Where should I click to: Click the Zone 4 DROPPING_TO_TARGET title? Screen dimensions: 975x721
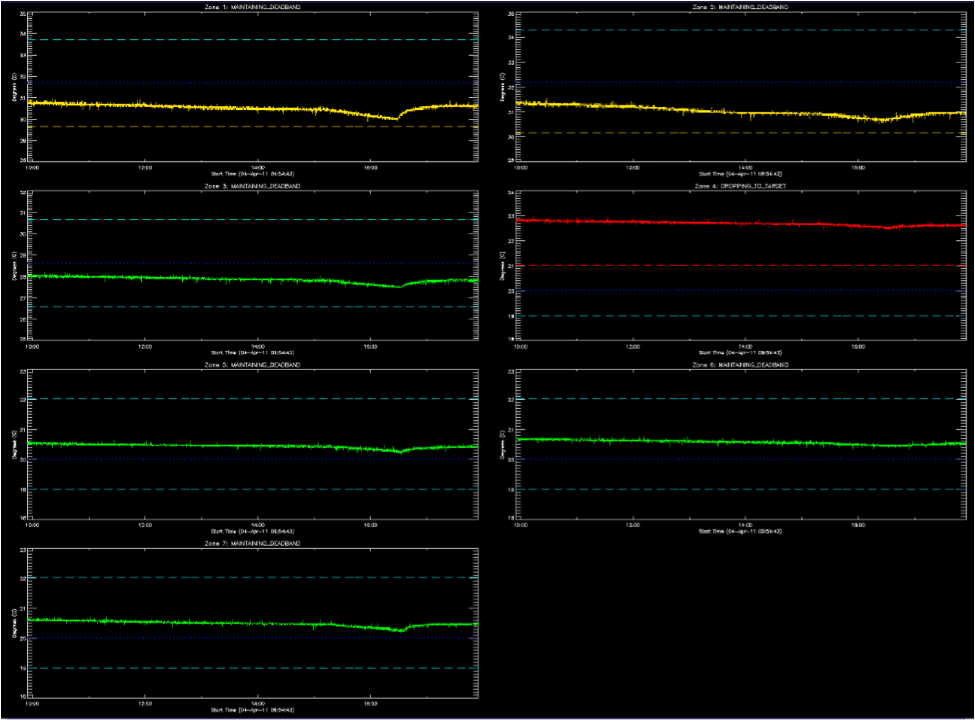(739, 187)
